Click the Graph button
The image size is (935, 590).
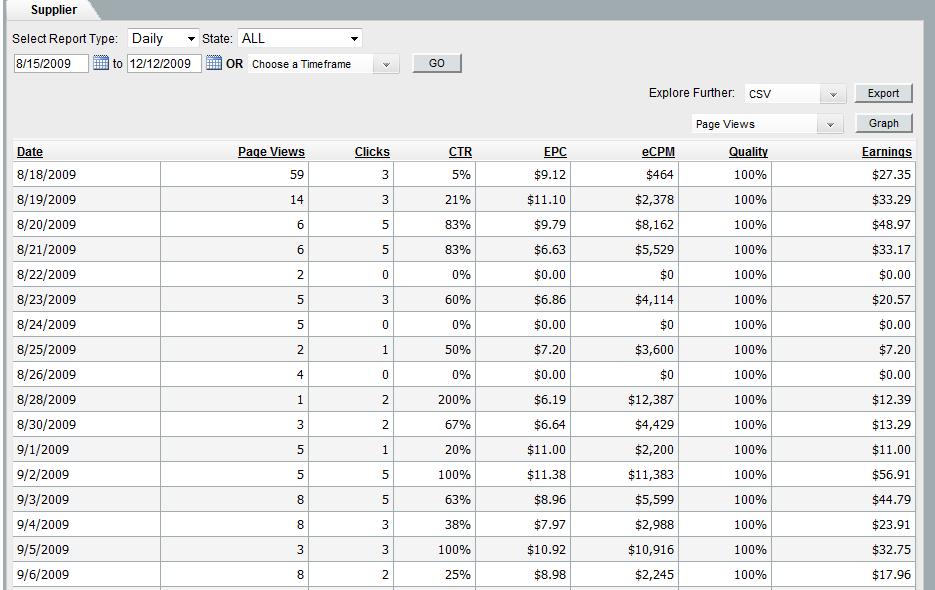(x=883, y=123)
